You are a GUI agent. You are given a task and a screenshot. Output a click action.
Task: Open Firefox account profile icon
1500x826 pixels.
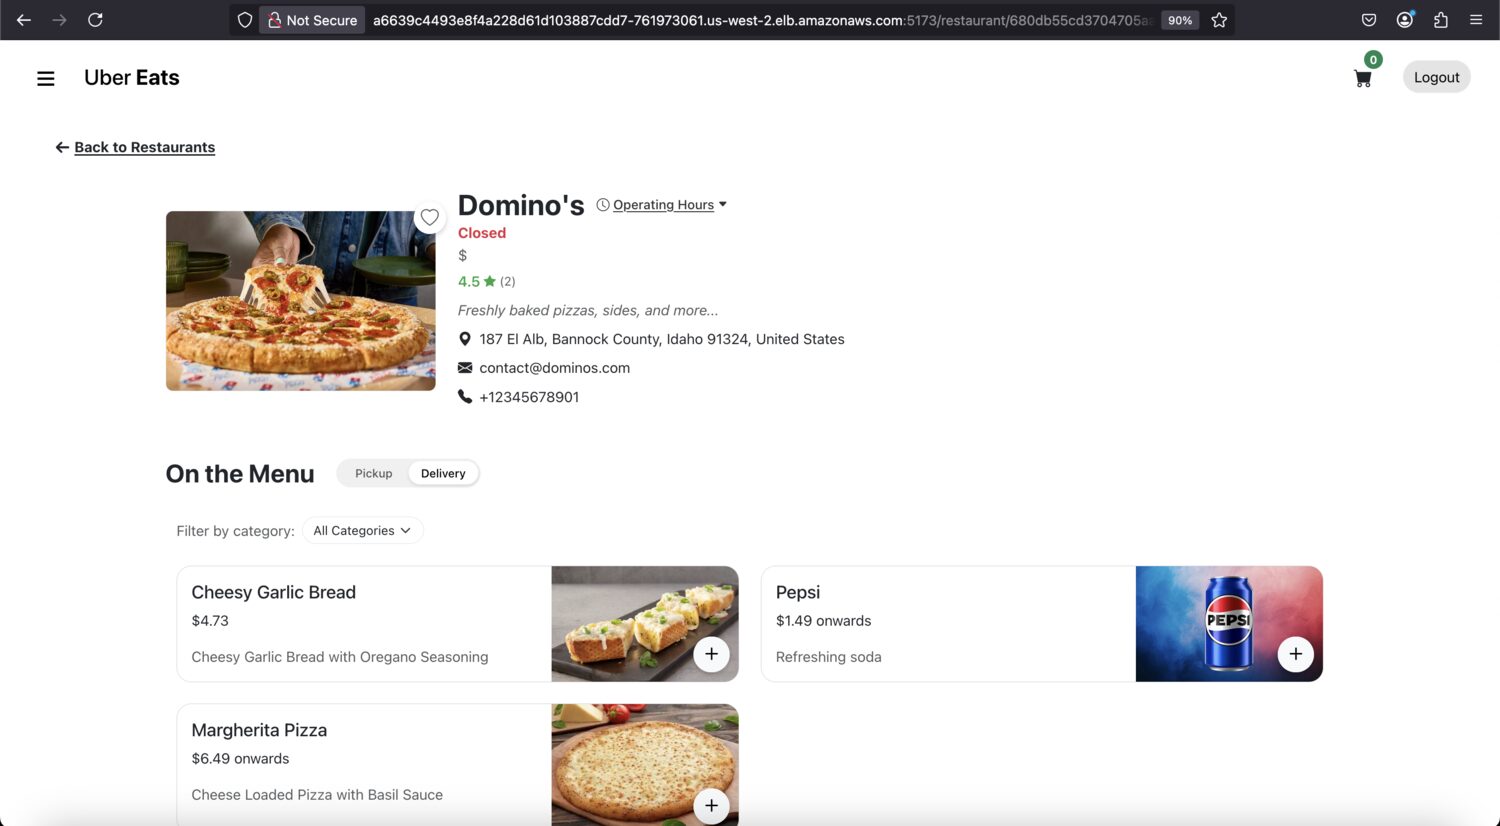click(x=1405, y=20)
